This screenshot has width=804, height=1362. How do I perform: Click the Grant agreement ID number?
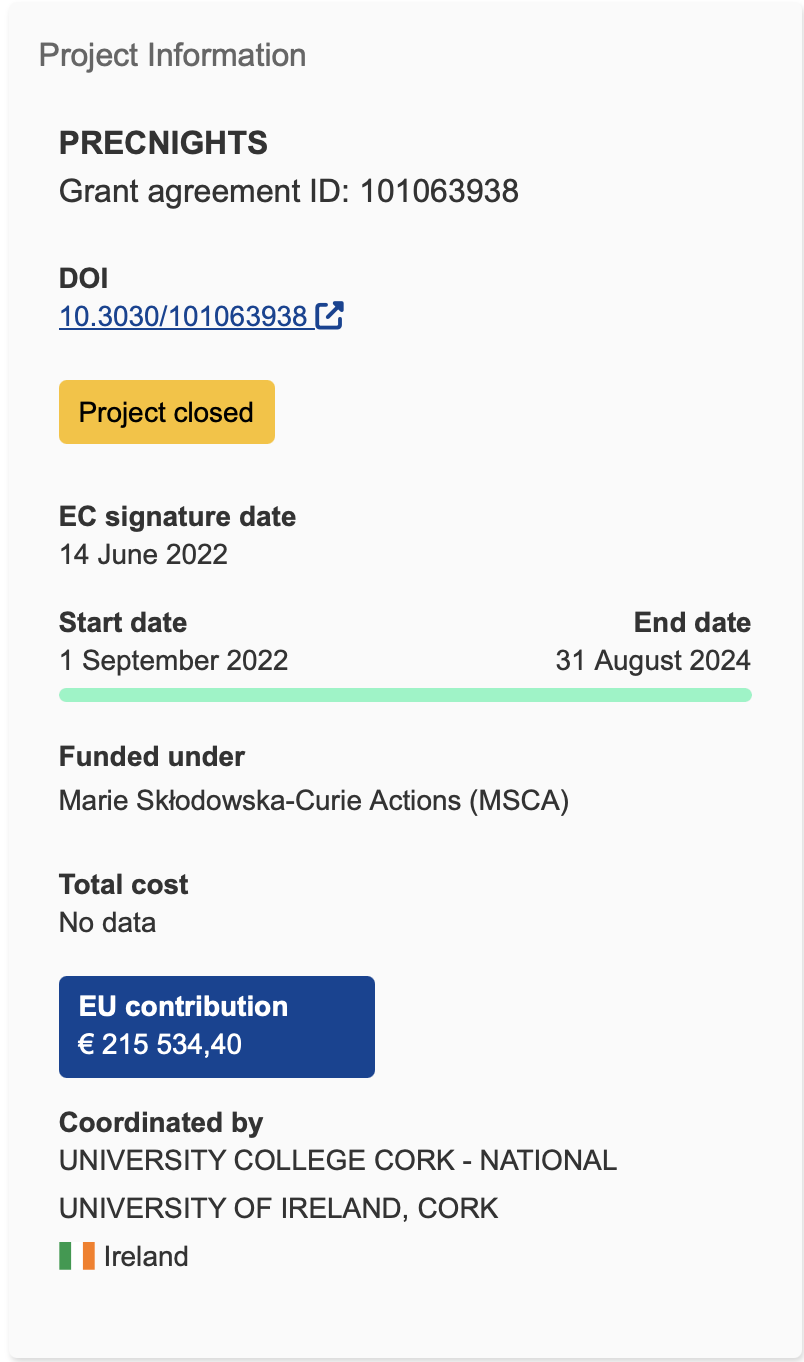[x=439, y=190]
